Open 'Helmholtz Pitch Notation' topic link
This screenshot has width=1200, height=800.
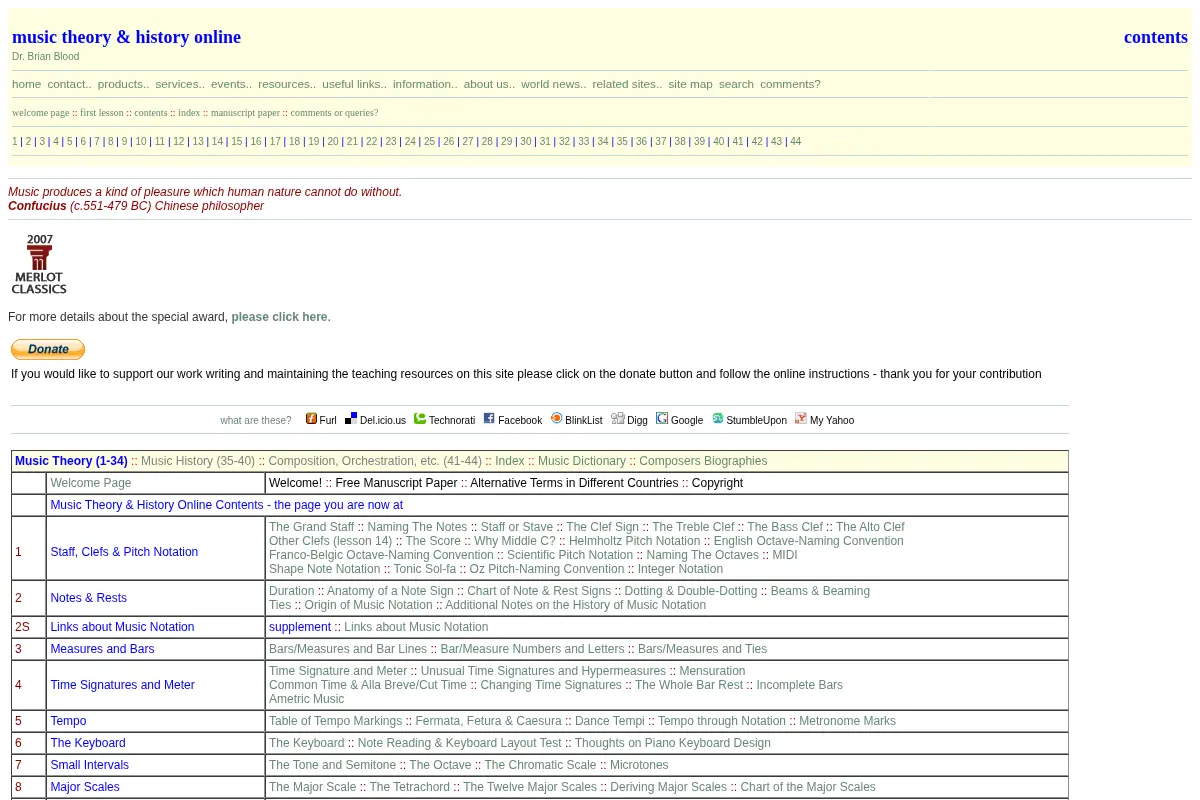coord(635,541)
